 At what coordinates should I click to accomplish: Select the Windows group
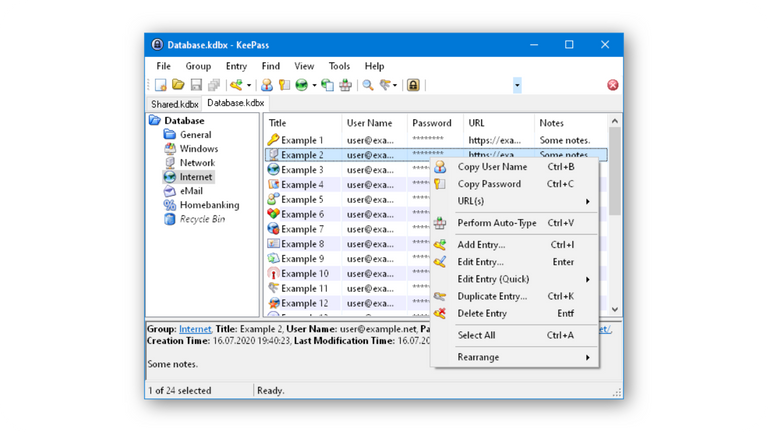(x=199, y=149)
